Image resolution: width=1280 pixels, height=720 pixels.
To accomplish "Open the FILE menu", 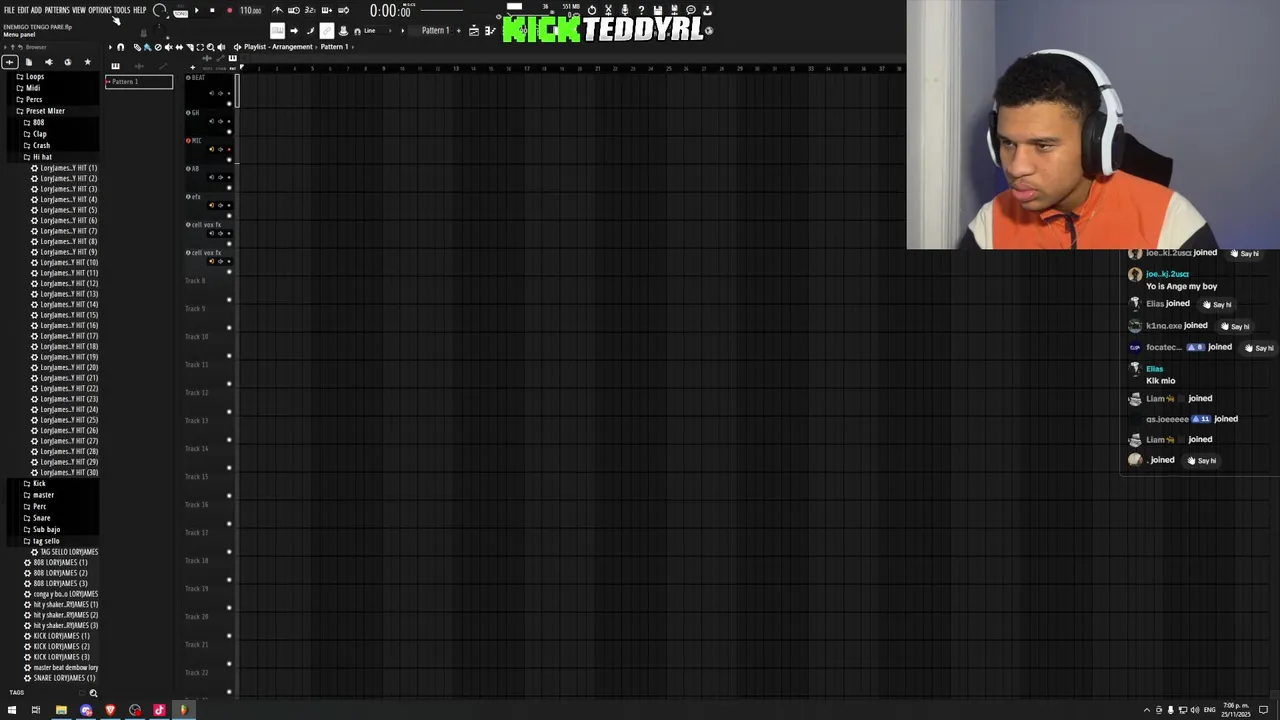I will click(x=9, y=10).
